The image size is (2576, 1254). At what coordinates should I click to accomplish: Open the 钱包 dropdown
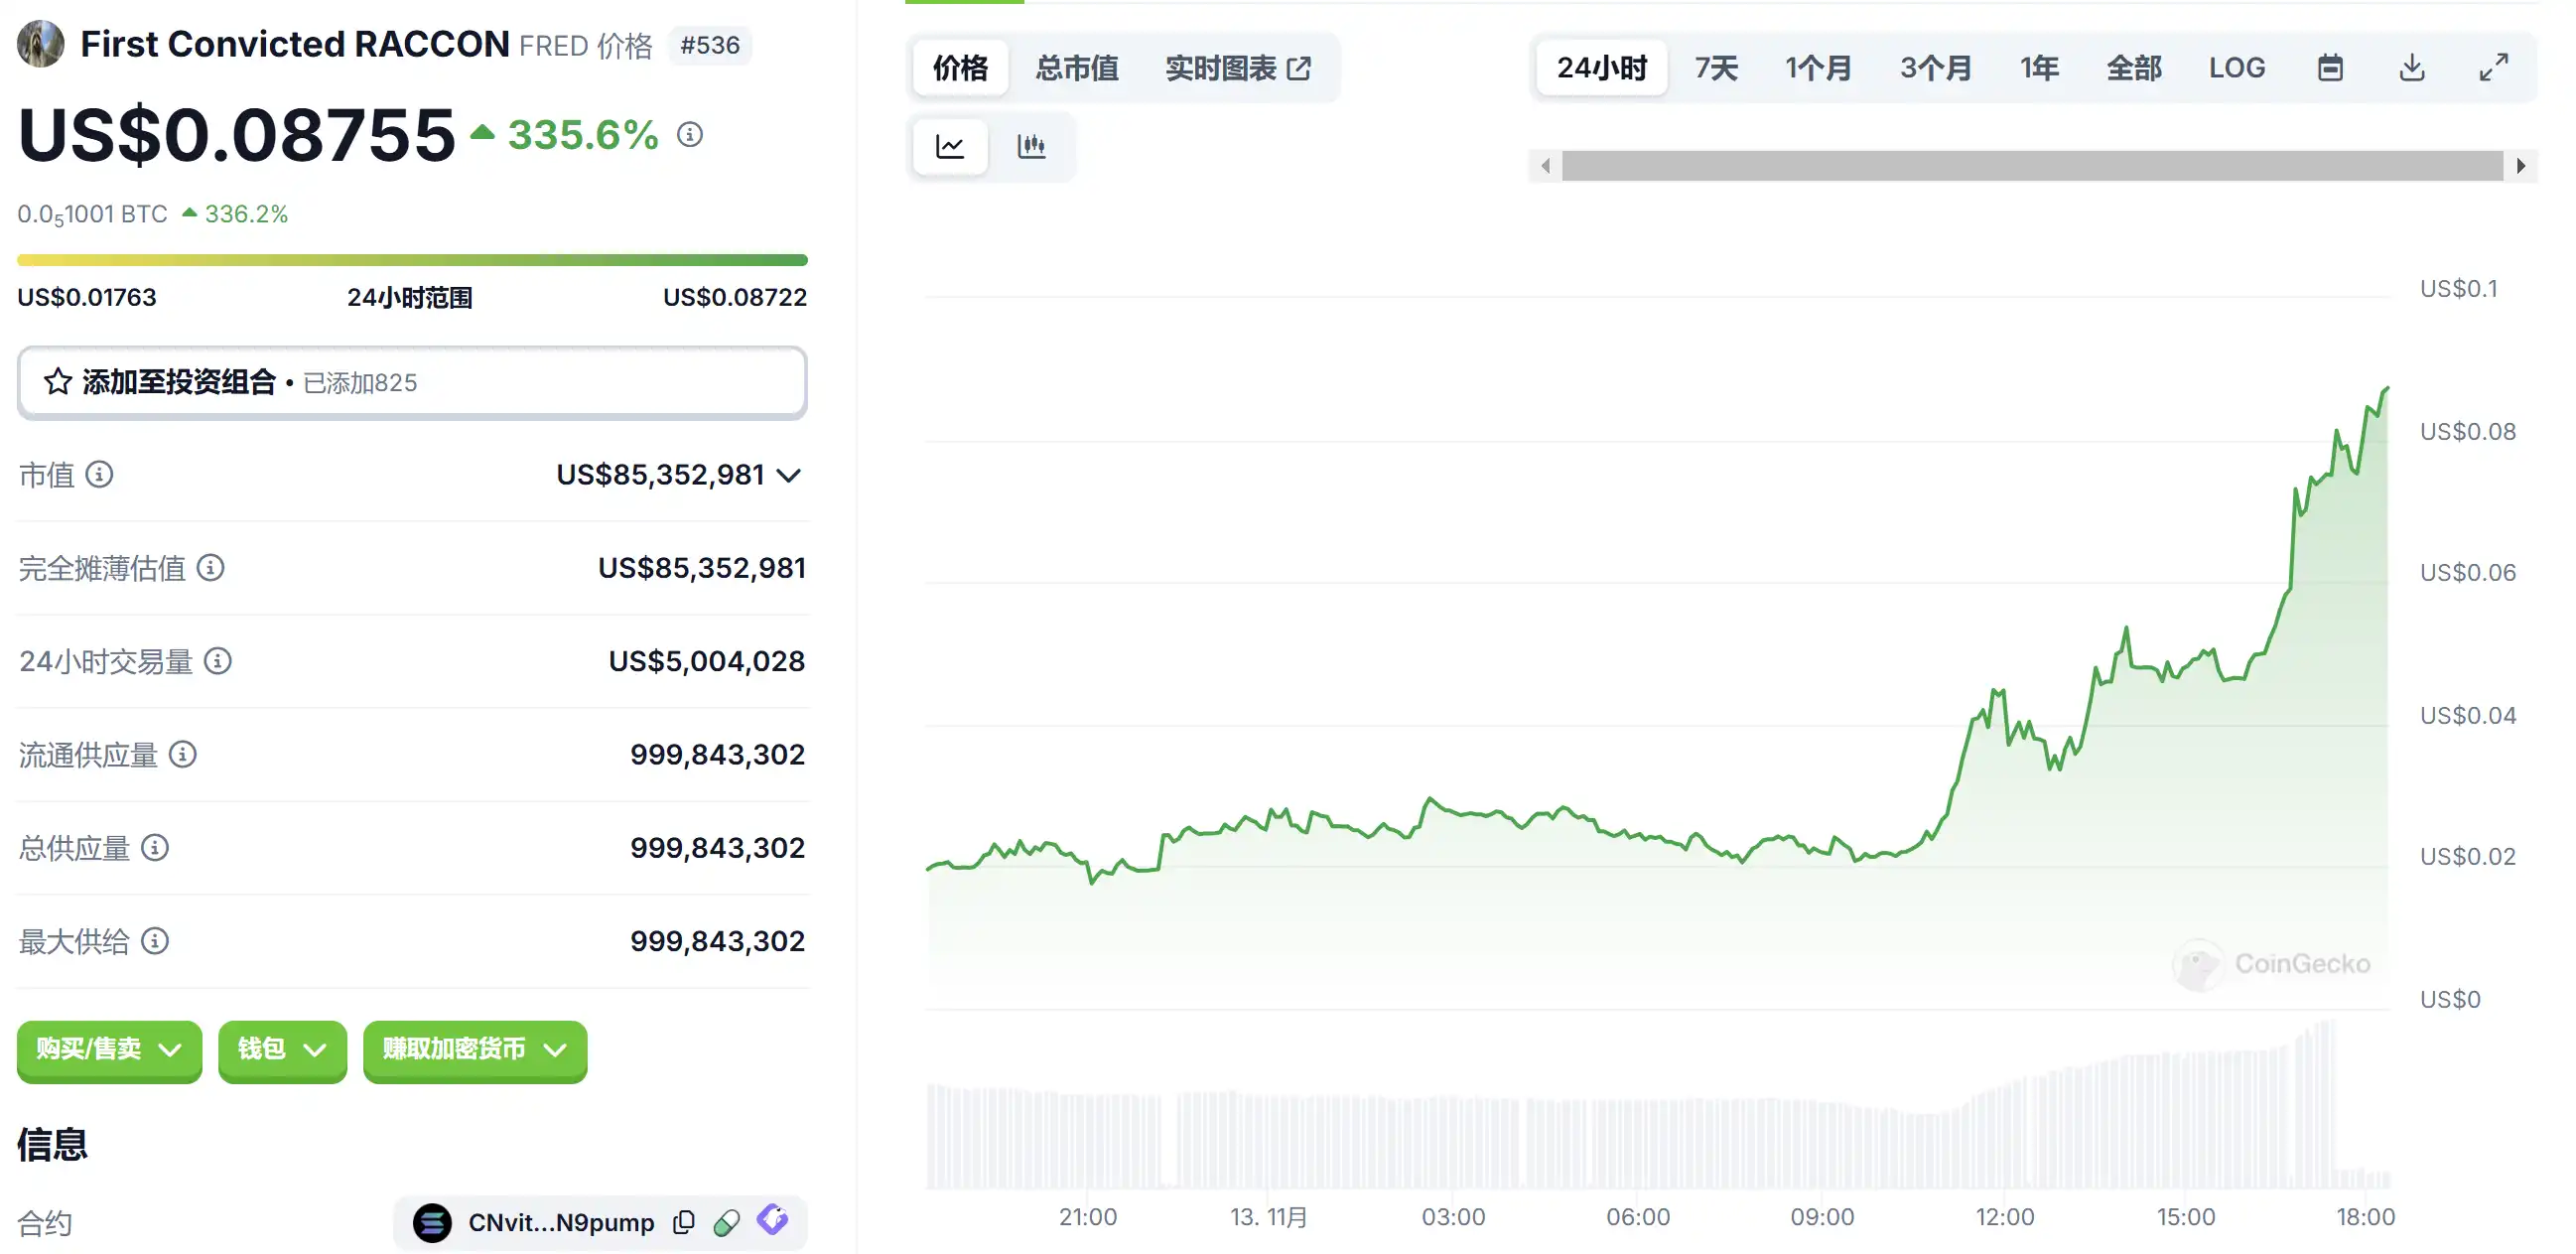[282, 1049]
